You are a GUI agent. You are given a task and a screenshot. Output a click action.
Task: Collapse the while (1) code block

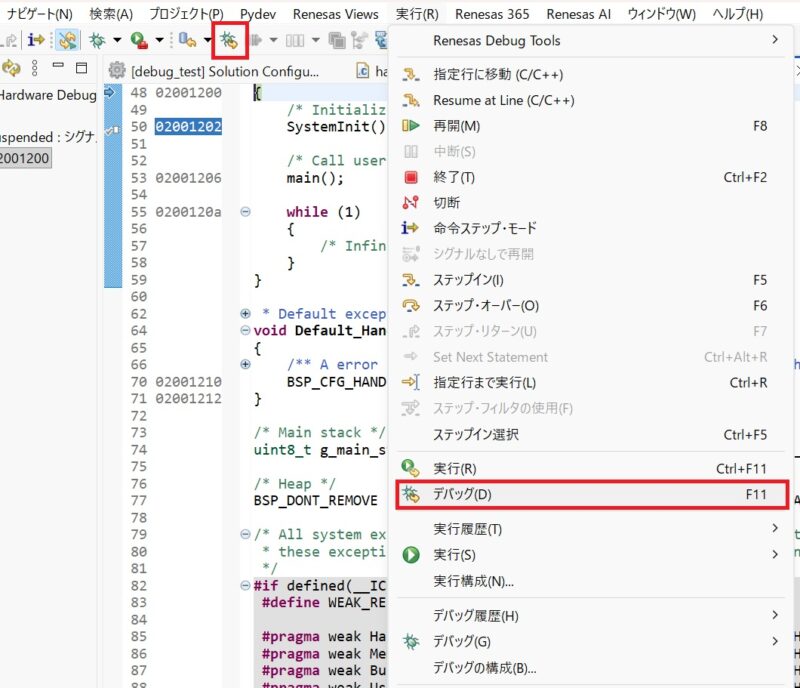pyautogui.click(x=246, y=212)
